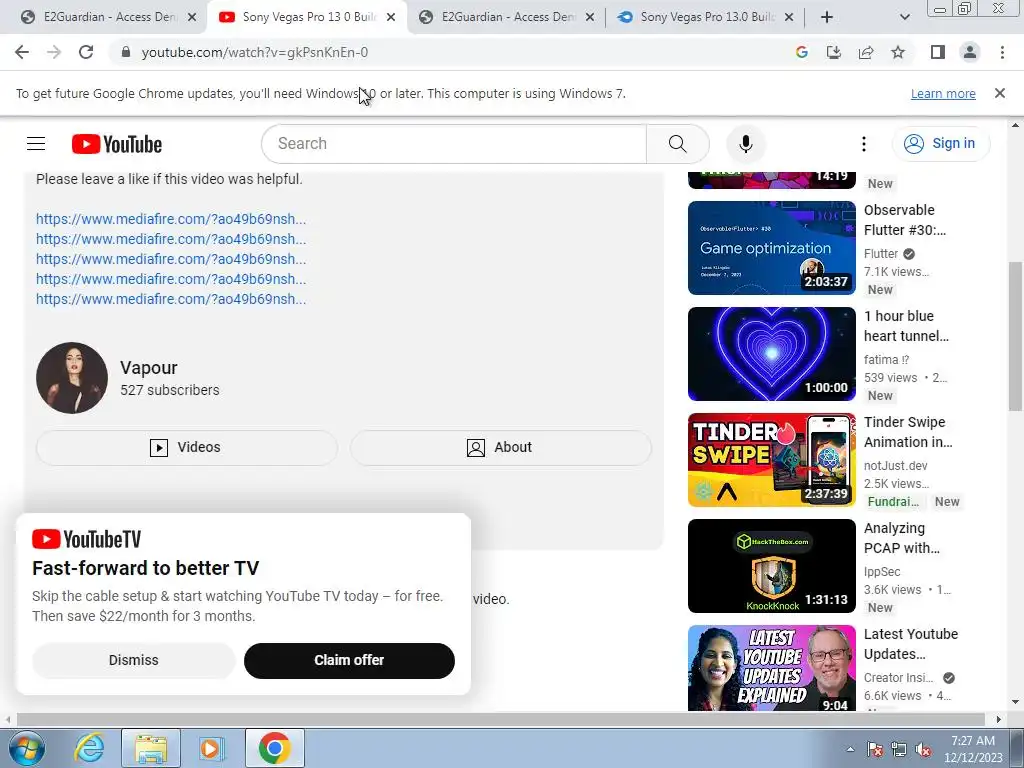Open the channel Videos button
Screen dimensions: 1024x768
(187, 447)
